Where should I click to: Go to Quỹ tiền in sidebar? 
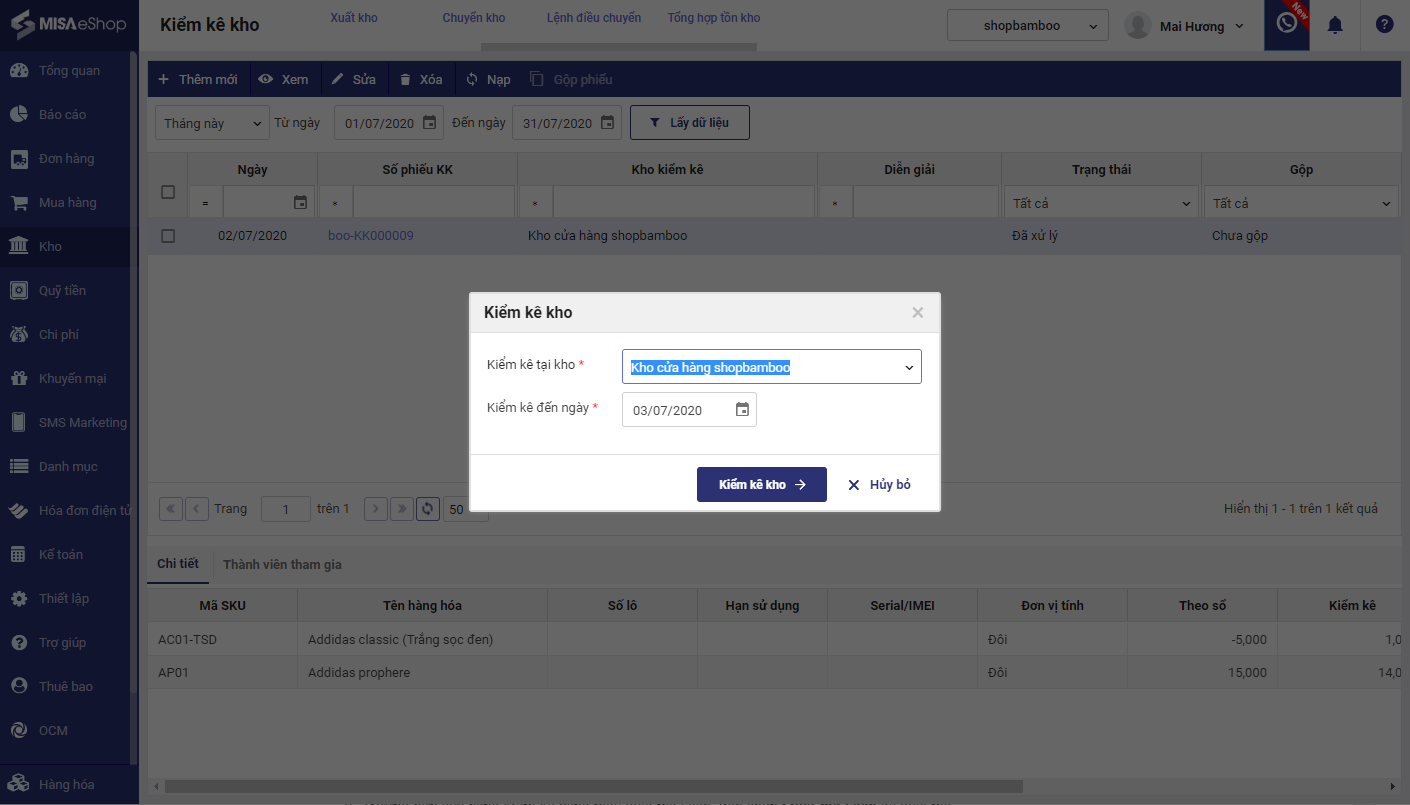pos(62,291)
